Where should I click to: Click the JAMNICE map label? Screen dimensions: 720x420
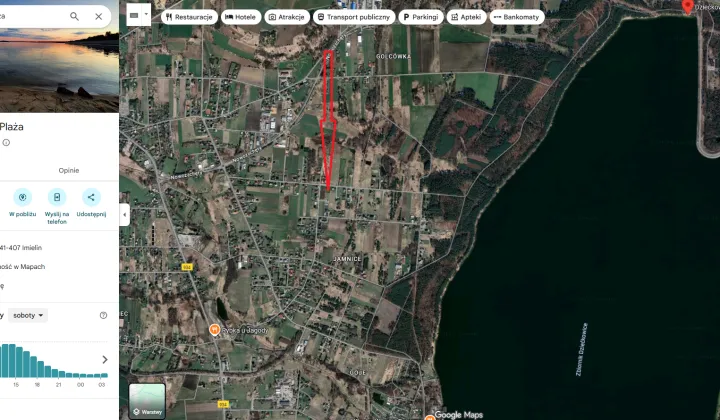pos(347,259)
